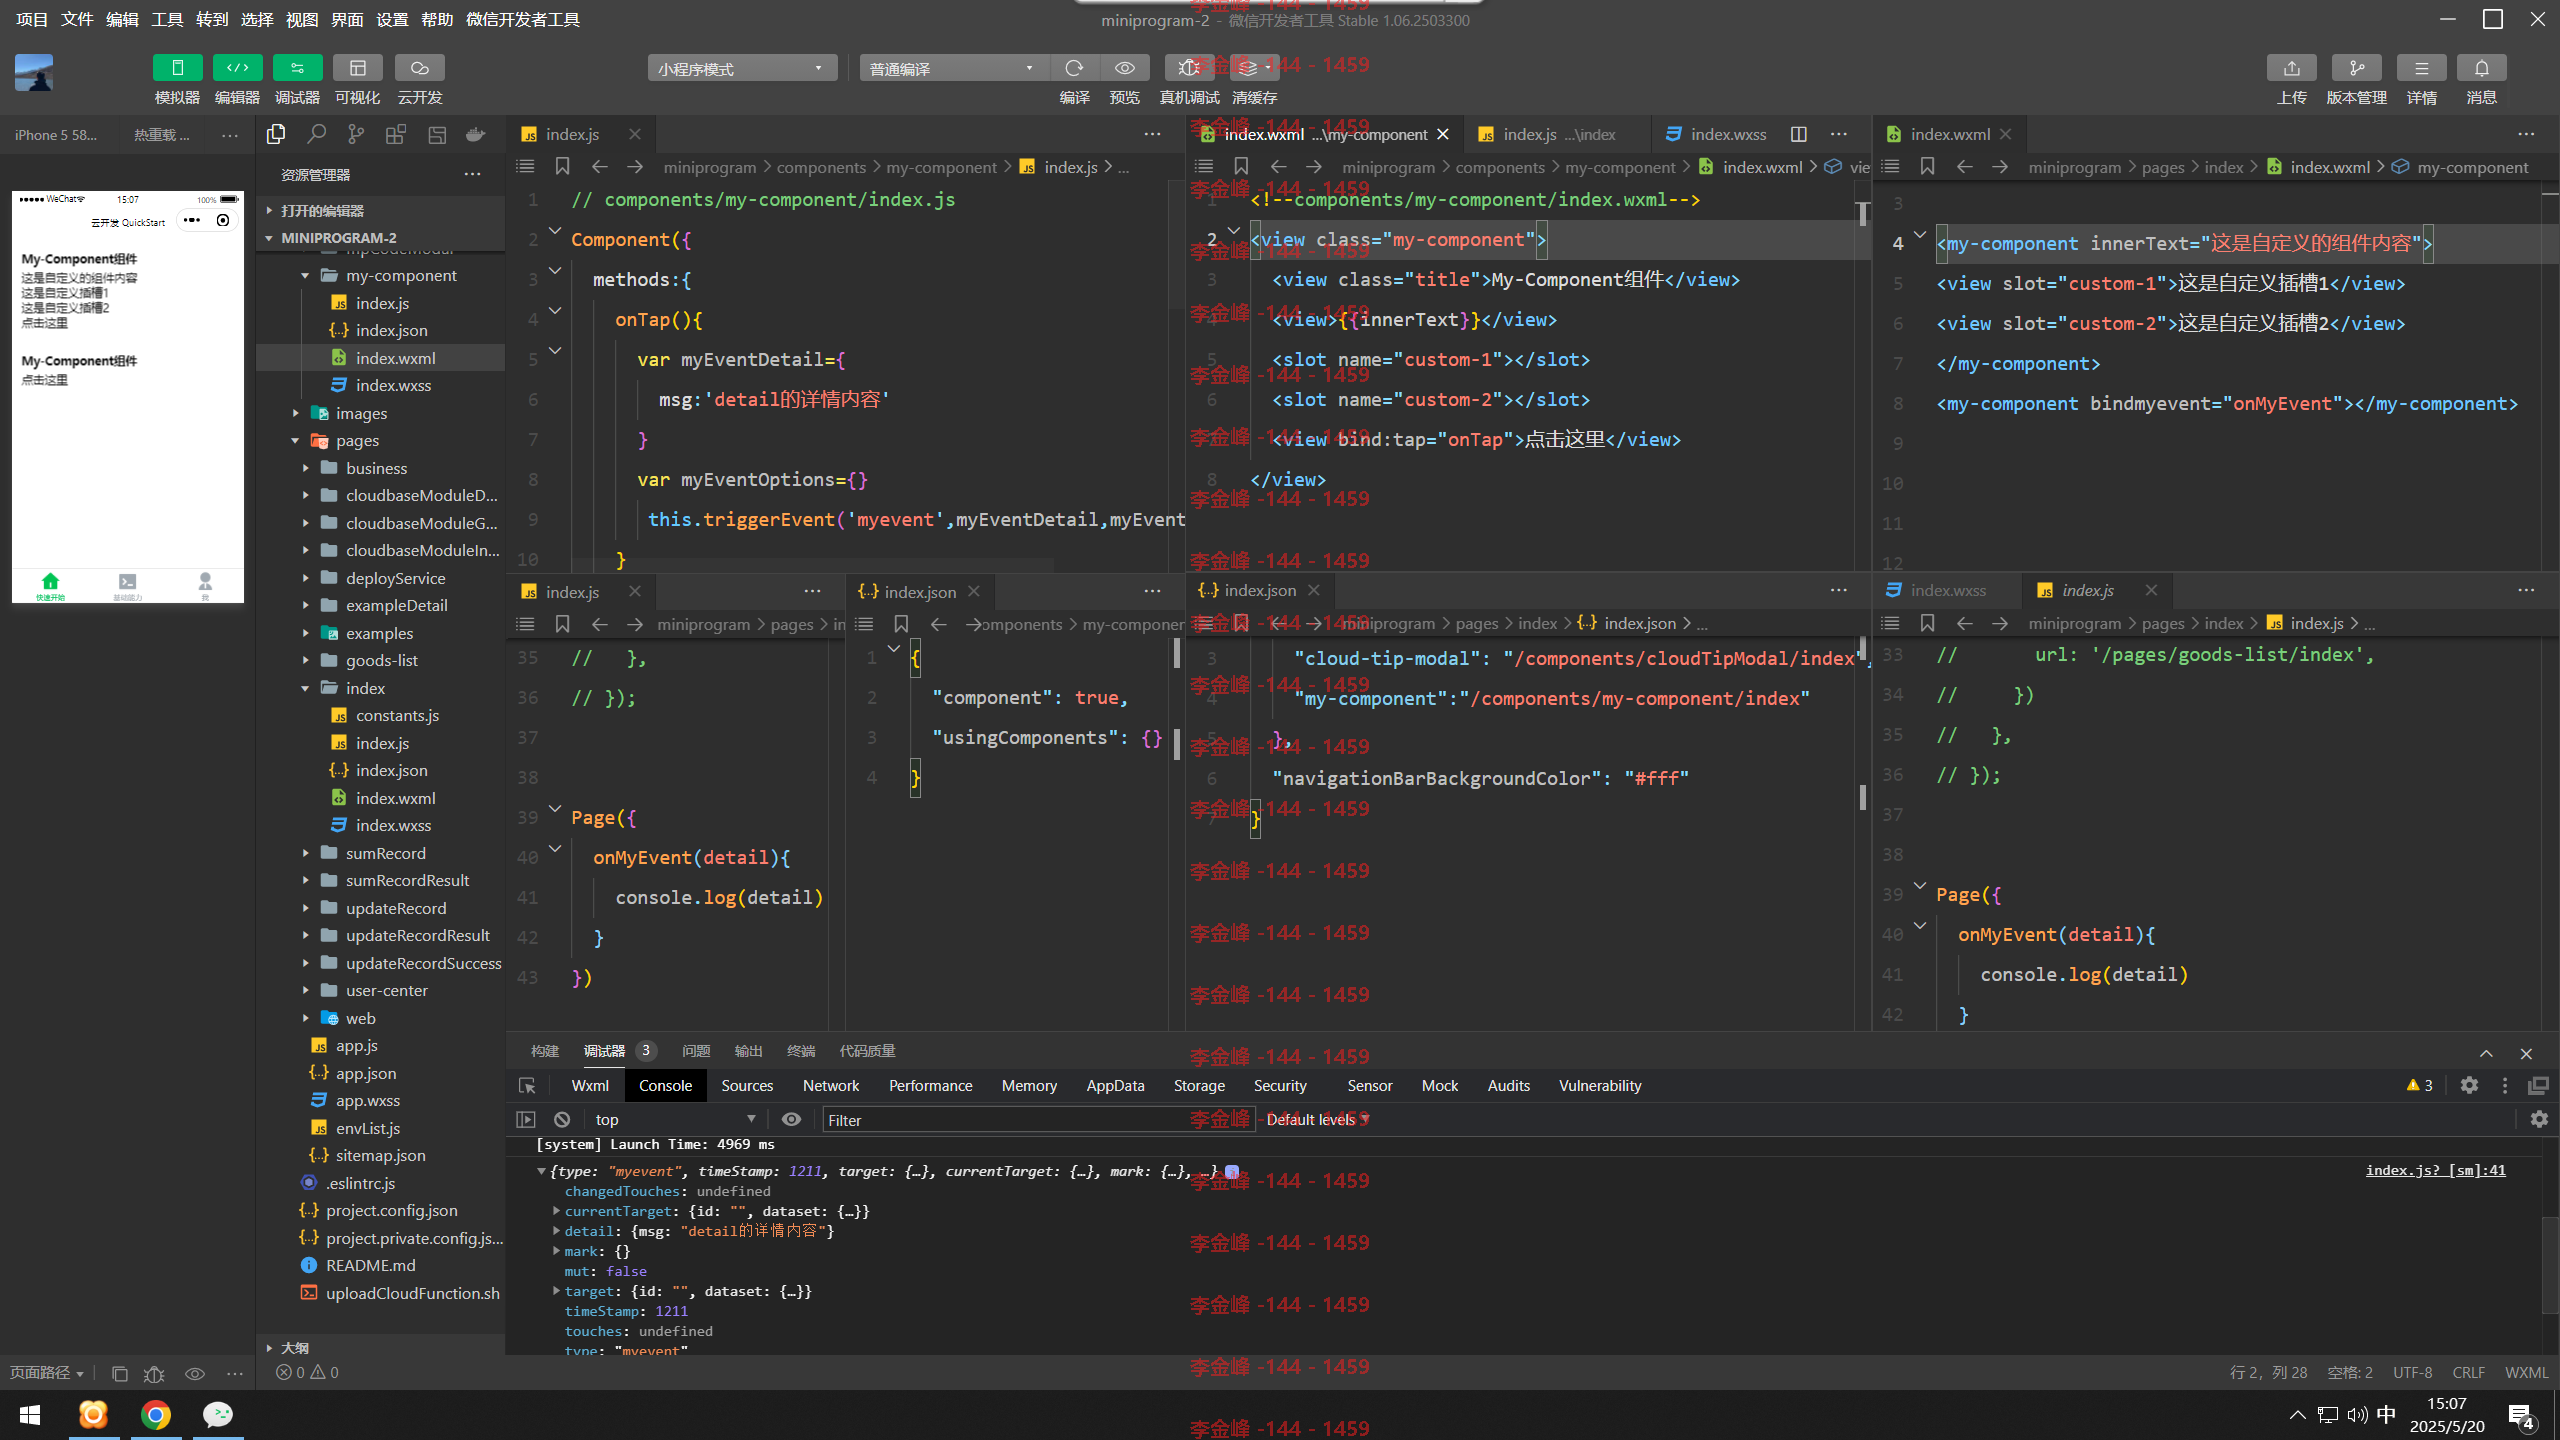2560x1440 pixels.
Task: Open the debugger settings gear icon
Action: 2469,1085
